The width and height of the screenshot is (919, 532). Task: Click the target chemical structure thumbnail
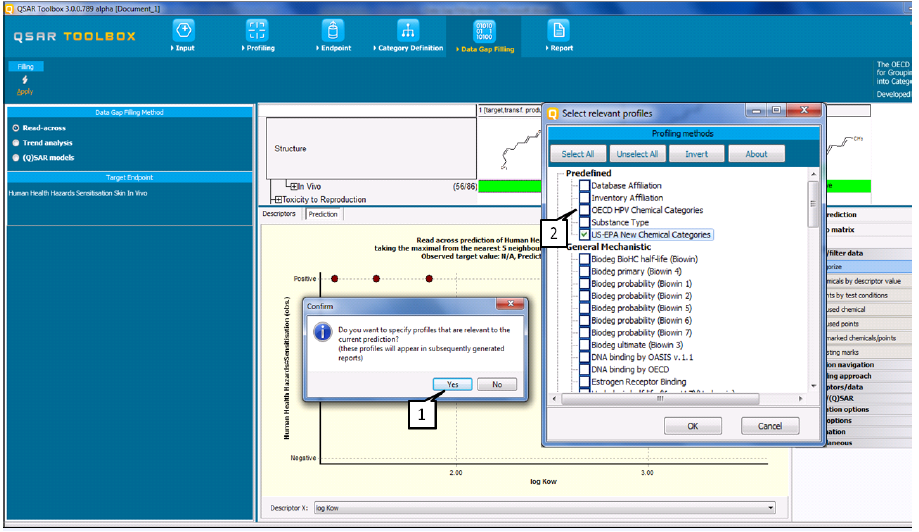pyautogui.click(x=509, y=148)
